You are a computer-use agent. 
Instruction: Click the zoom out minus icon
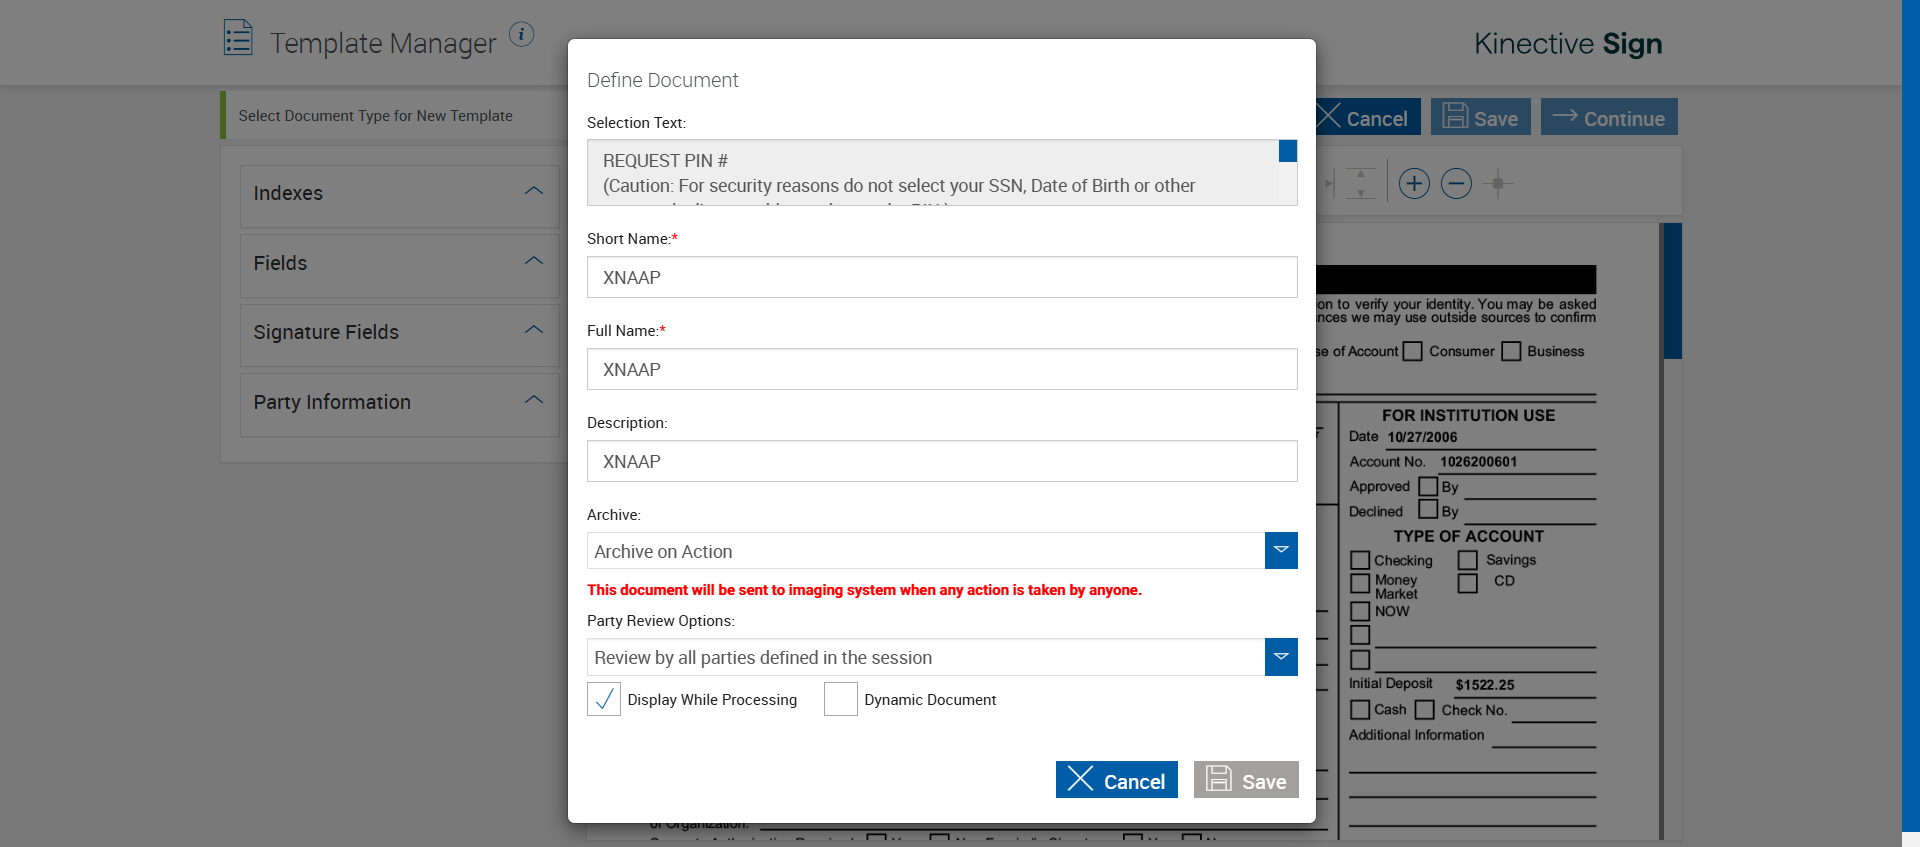pos(1456,184)
